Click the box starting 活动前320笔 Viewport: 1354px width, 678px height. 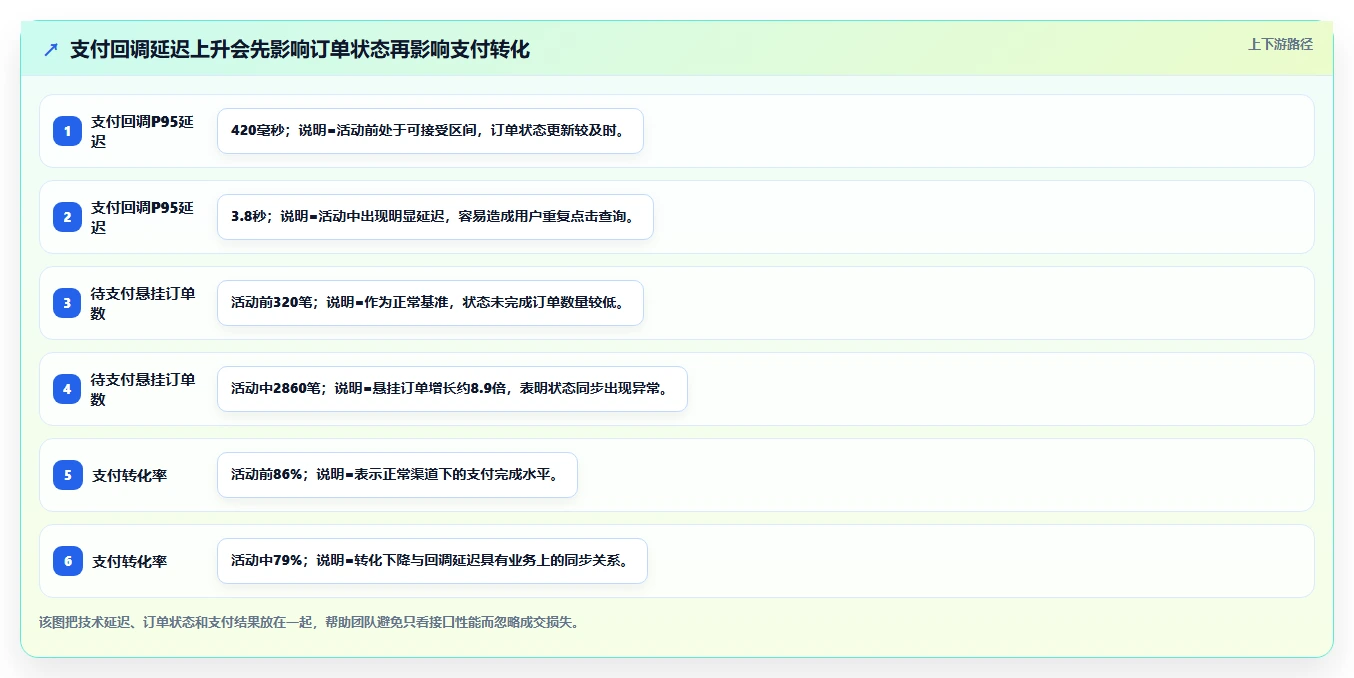tap(430, 303)
